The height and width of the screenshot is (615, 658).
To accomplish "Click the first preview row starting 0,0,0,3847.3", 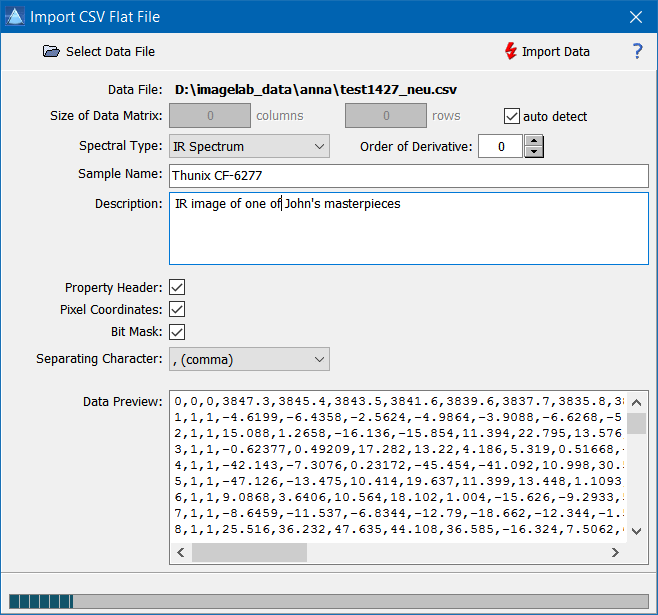I will [x=399, y=401].
